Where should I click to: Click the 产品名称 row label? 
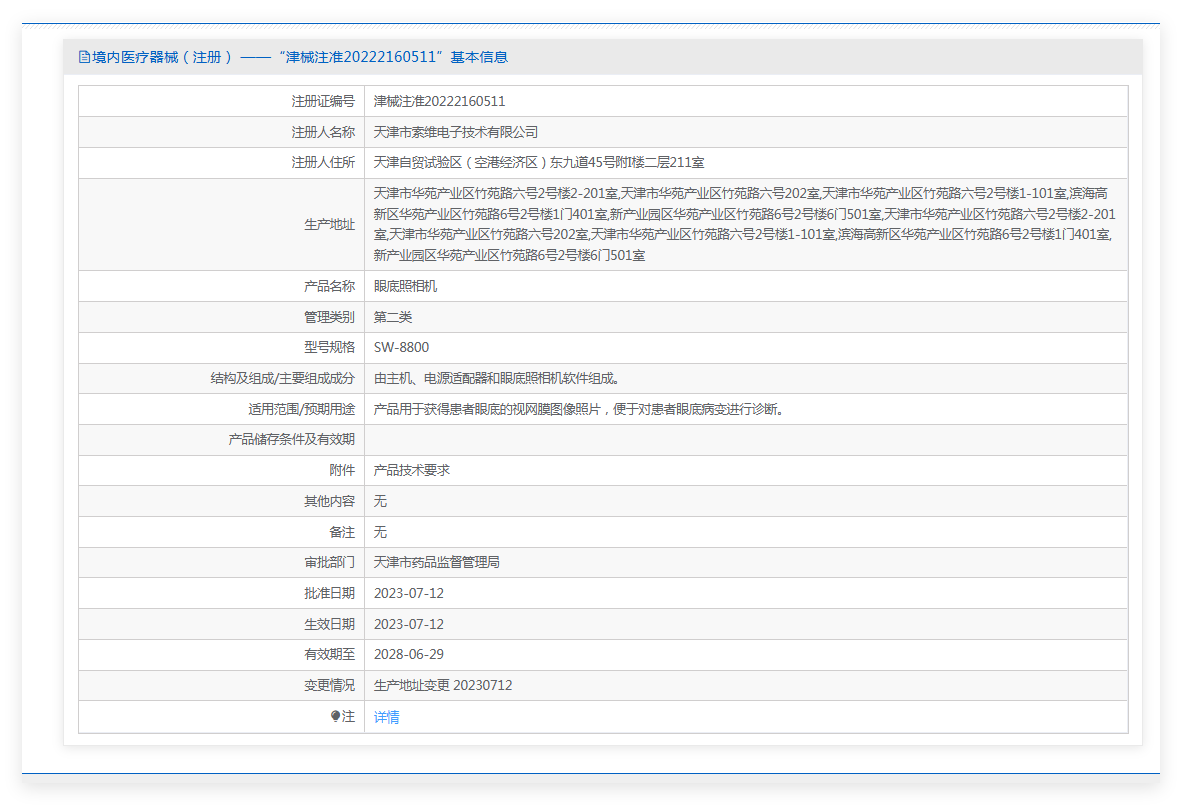(329, 286)
